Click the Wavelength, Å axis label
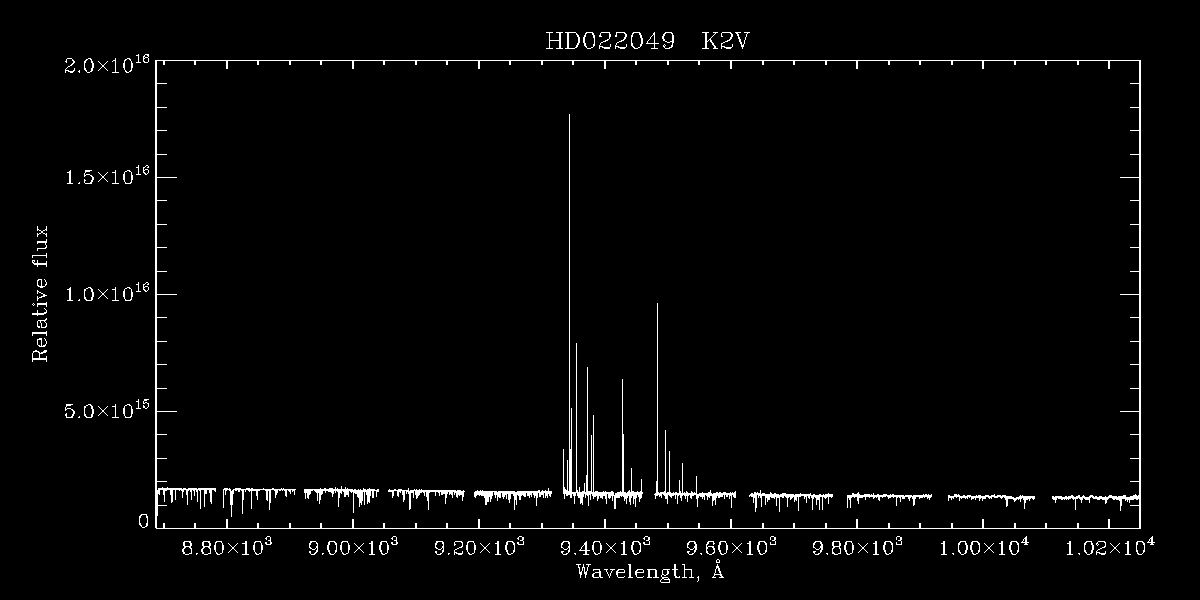 point(649,572)
